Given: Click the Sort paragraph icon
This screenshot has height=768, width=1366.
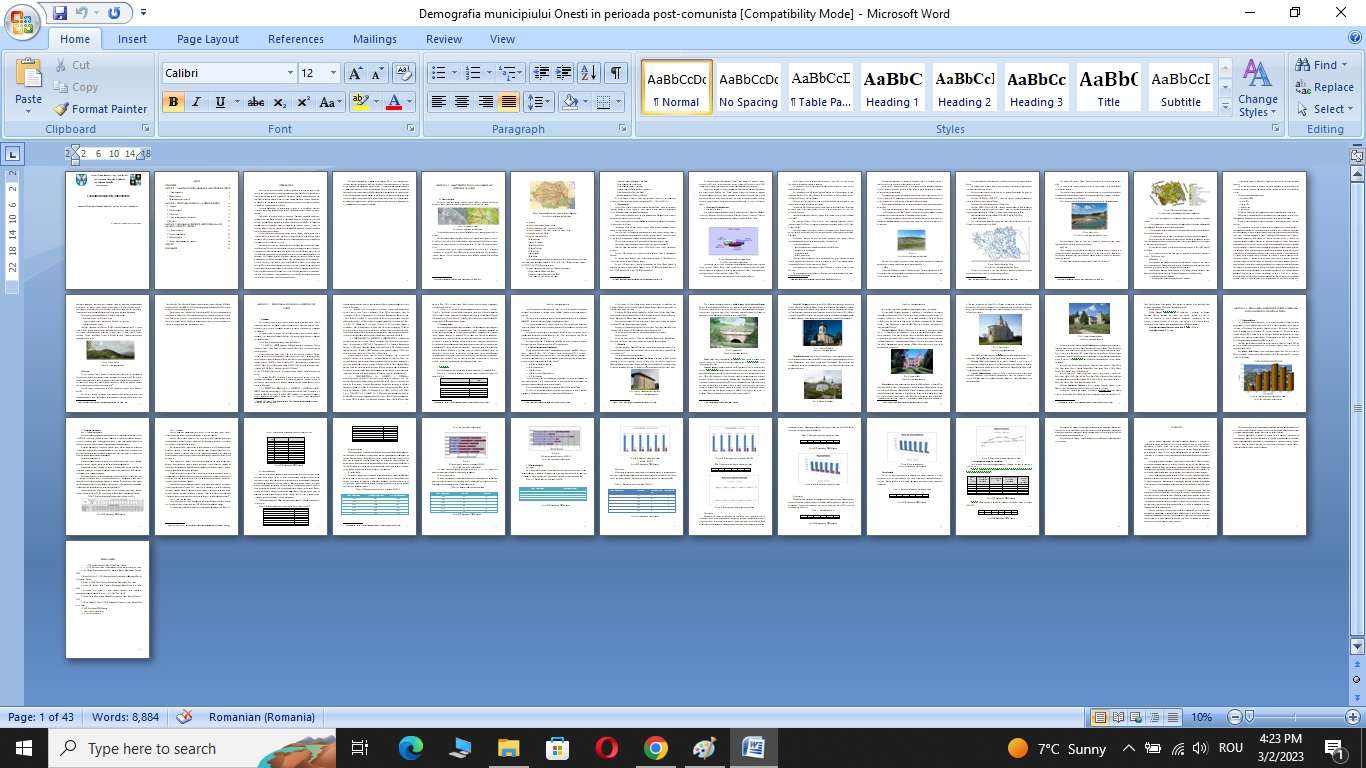Looking at the screenshot, I should [x=589, y=73].
